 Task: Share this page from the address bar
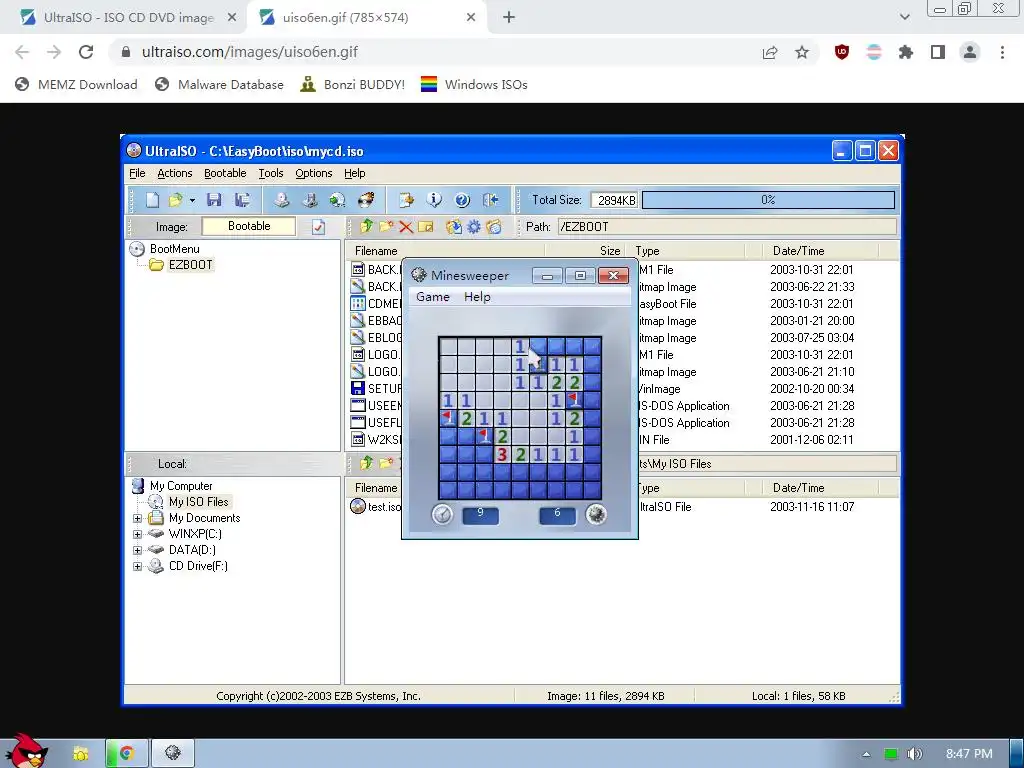pyautogui.click(x=770, y=52)
